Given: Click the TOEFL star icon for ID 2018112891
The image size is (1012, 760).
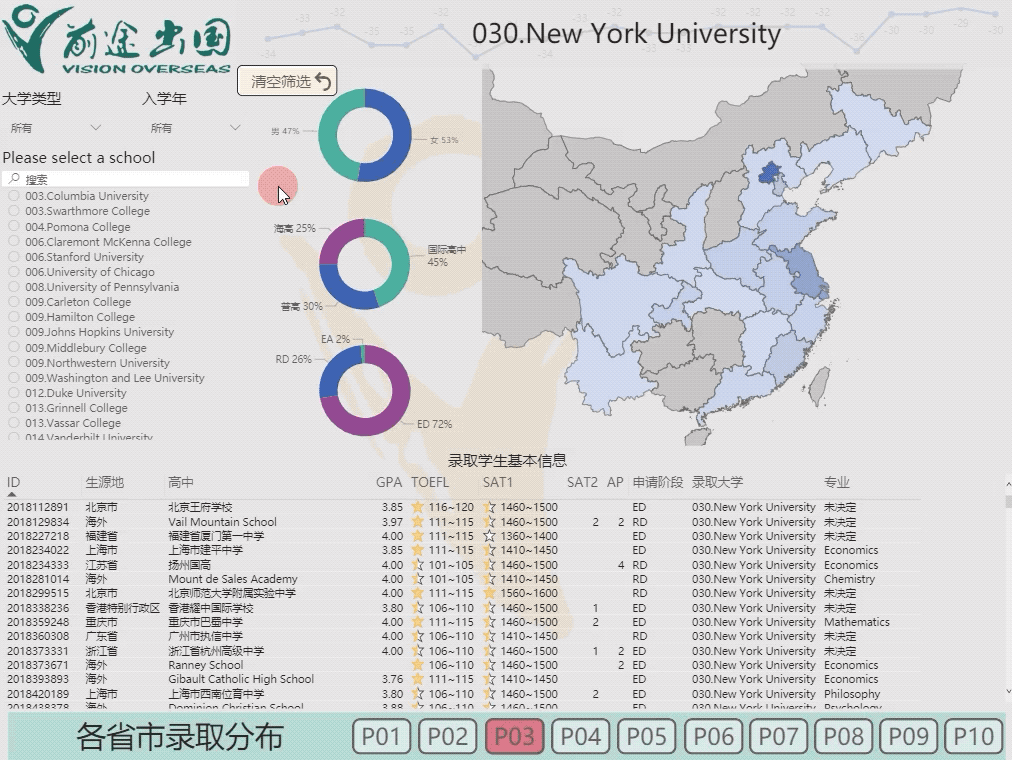Looking at the screenshot, I should (418, 508).
